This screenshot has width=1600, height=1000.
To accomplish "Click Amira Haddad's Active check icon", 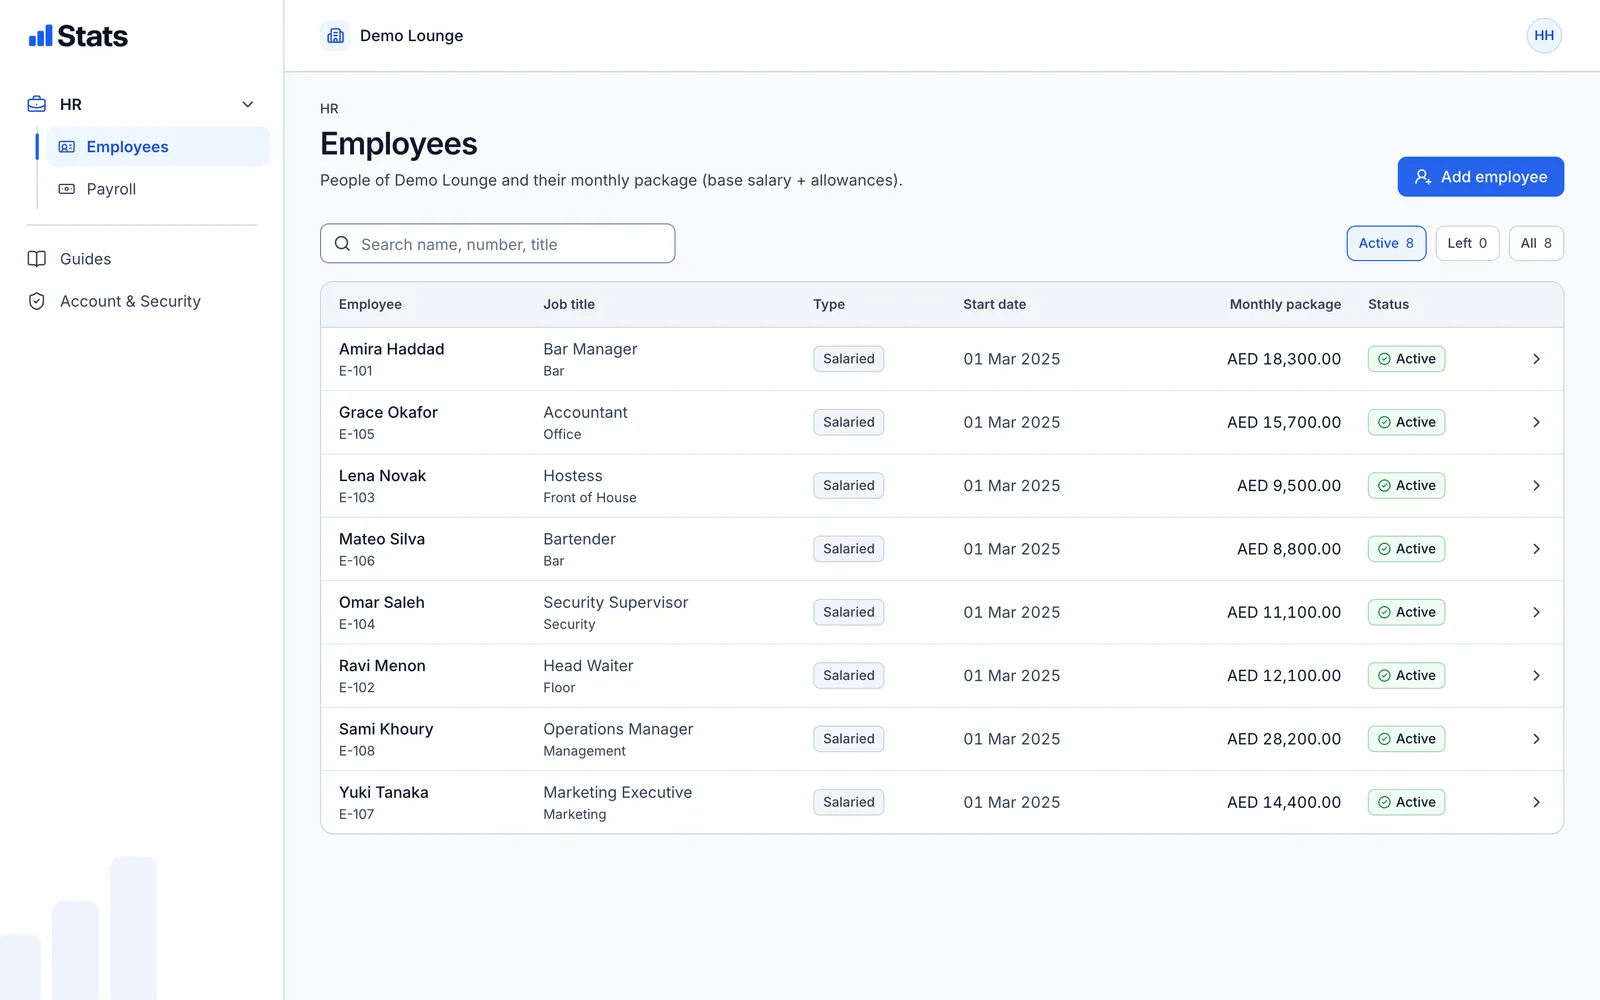I will click(x=1384, y=359).
